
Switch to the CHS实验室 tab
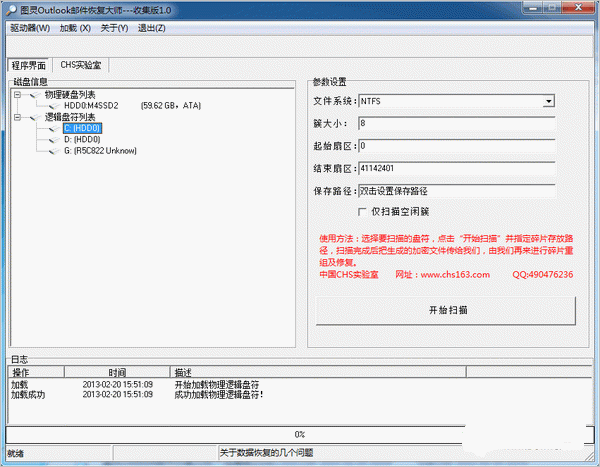tap(81, 65)
